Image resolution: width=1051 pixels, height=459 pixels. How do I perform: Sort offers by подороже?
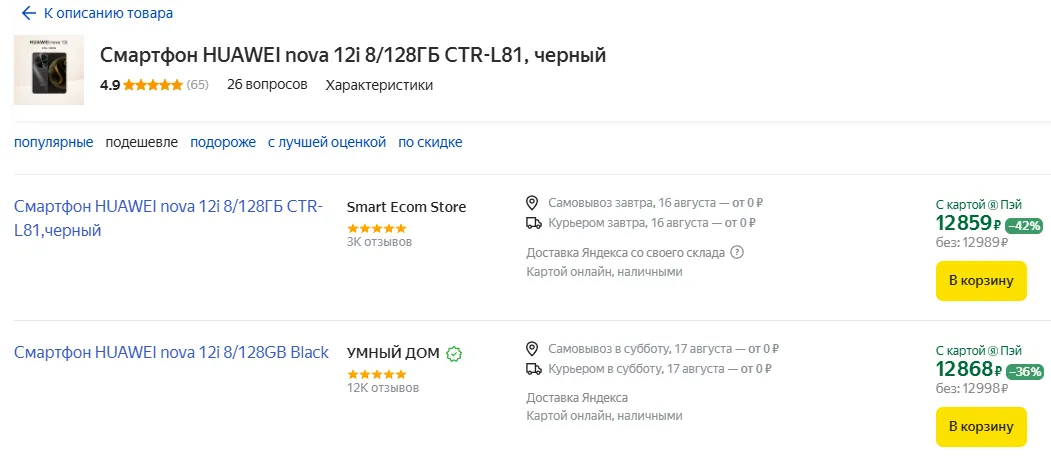(223, 142)
